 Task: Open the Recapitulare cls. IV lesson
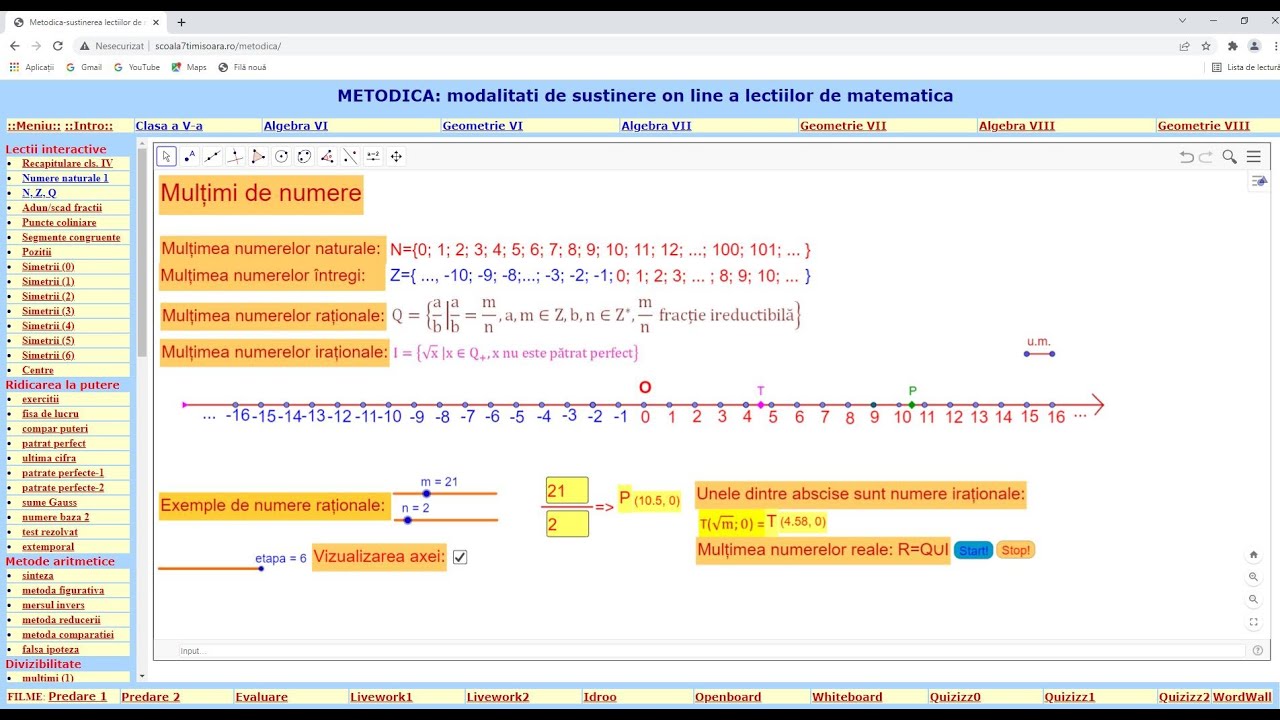click(67, 163)
